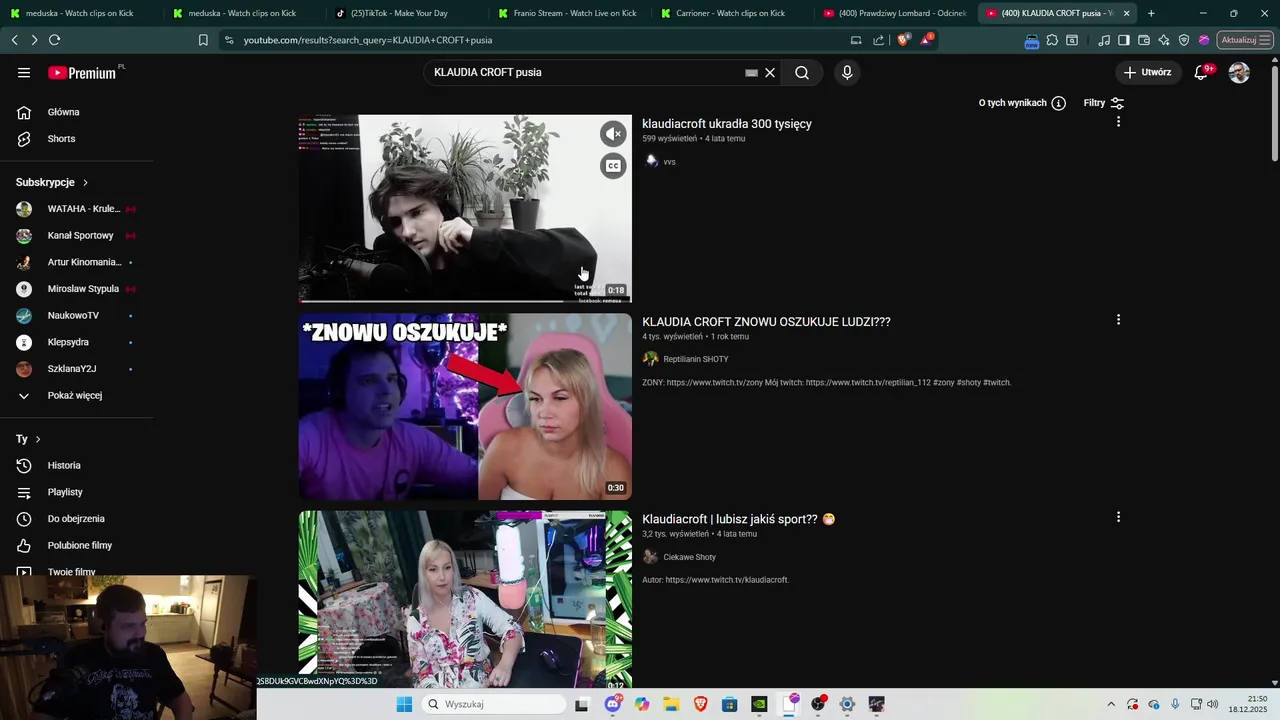Open Playlisty in the sidebar
1280x720 pixels.
(76, 492)
